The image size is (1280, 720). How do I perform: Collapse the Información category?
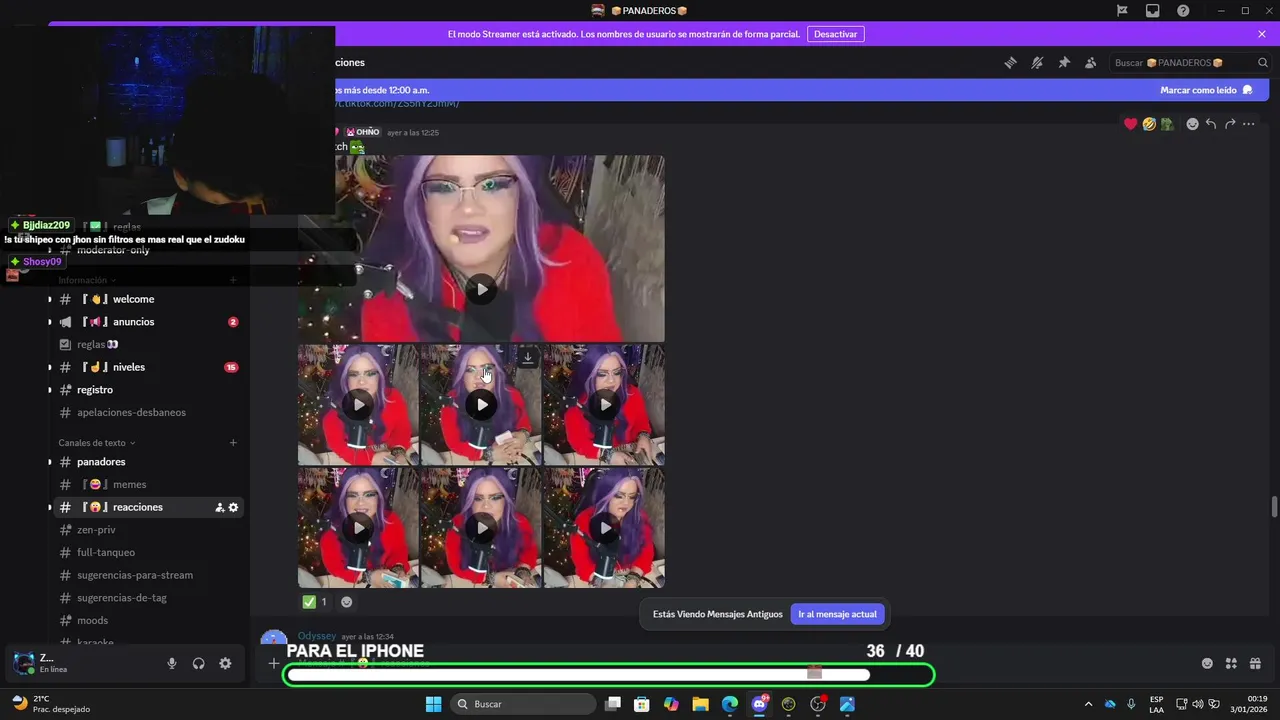[87, 280]
